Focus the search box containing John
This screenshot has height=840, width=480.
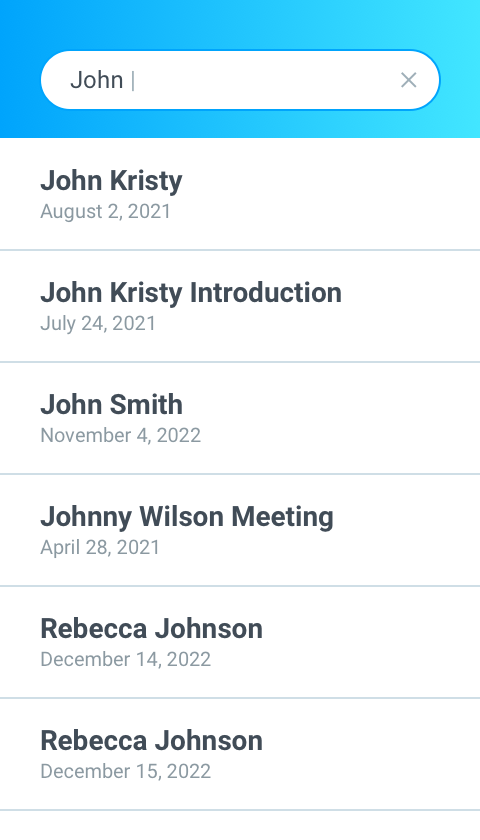click(x=240, y=80)
